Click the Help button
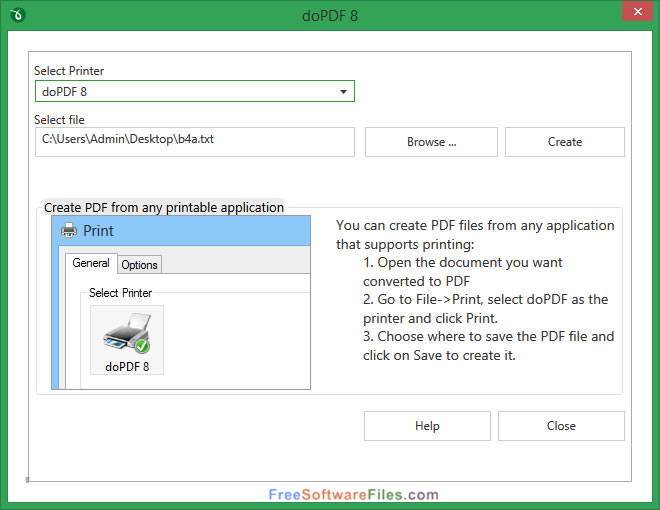The width and height of the screenshot is (660, 510). point(427,426)
